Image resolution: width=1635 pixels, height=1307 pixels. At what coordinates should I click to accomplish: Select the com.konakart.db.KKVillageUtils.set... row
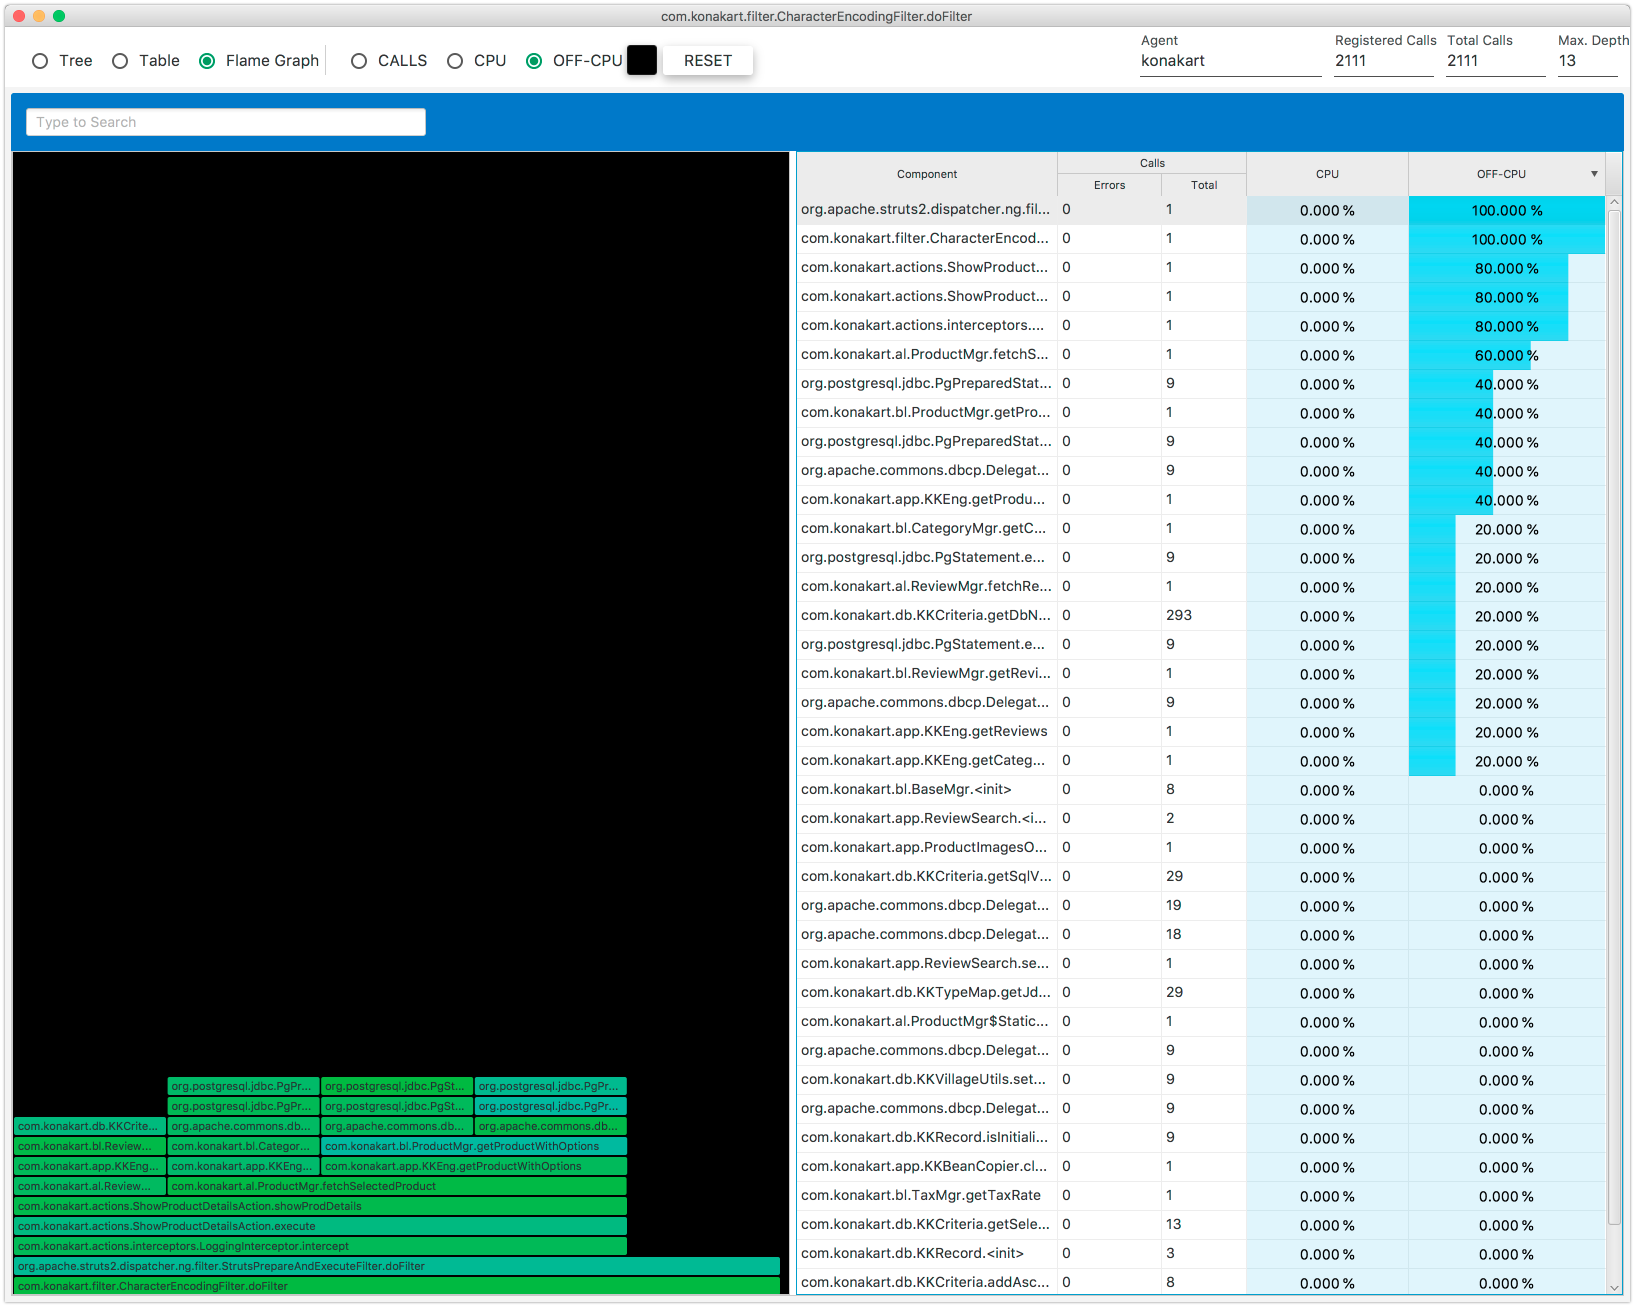click(x=1201, y=1080)
